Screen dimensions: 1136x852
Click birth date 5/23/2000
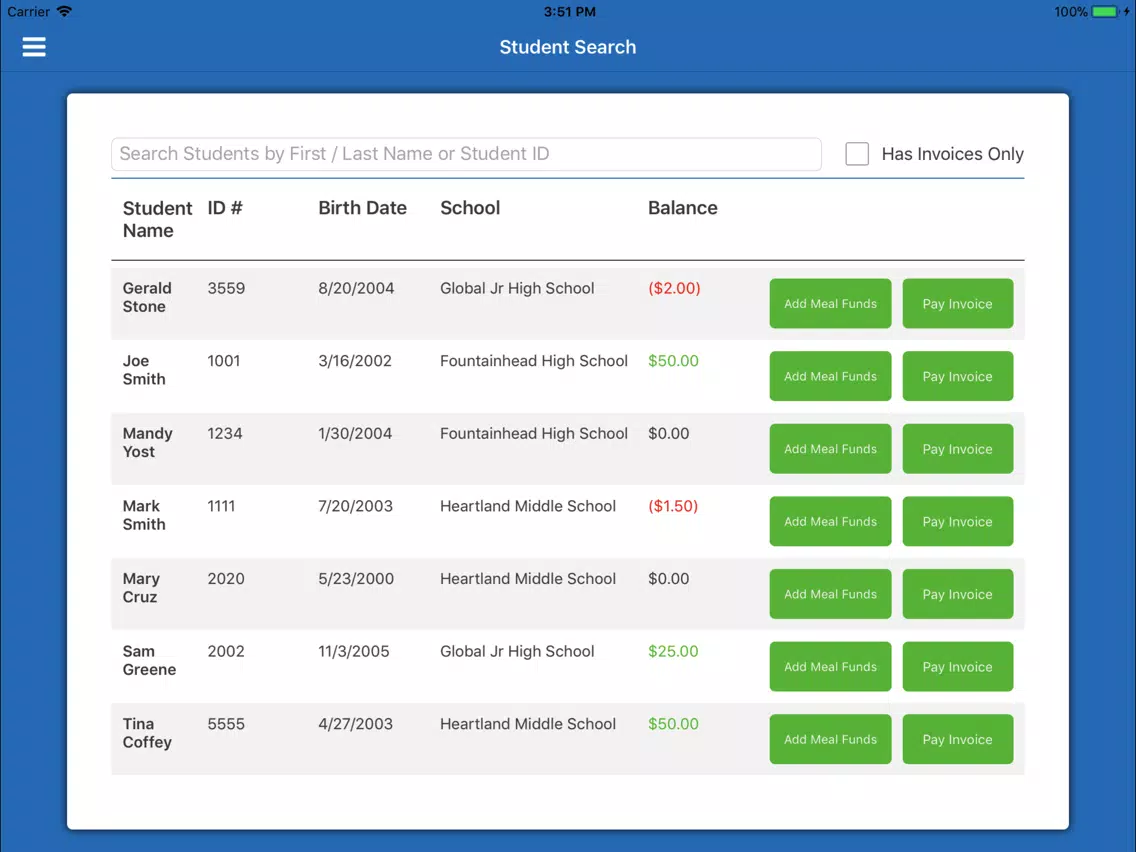(x=356, y=578)
